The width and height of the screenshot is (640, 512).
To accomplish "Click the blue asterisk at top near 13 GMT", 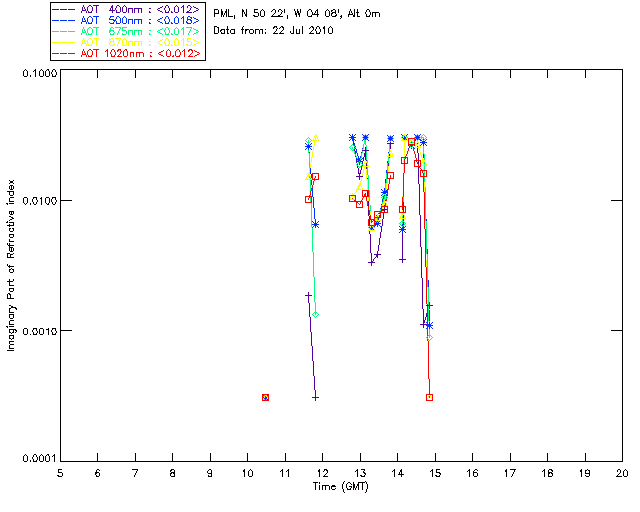I will [352, 138].
